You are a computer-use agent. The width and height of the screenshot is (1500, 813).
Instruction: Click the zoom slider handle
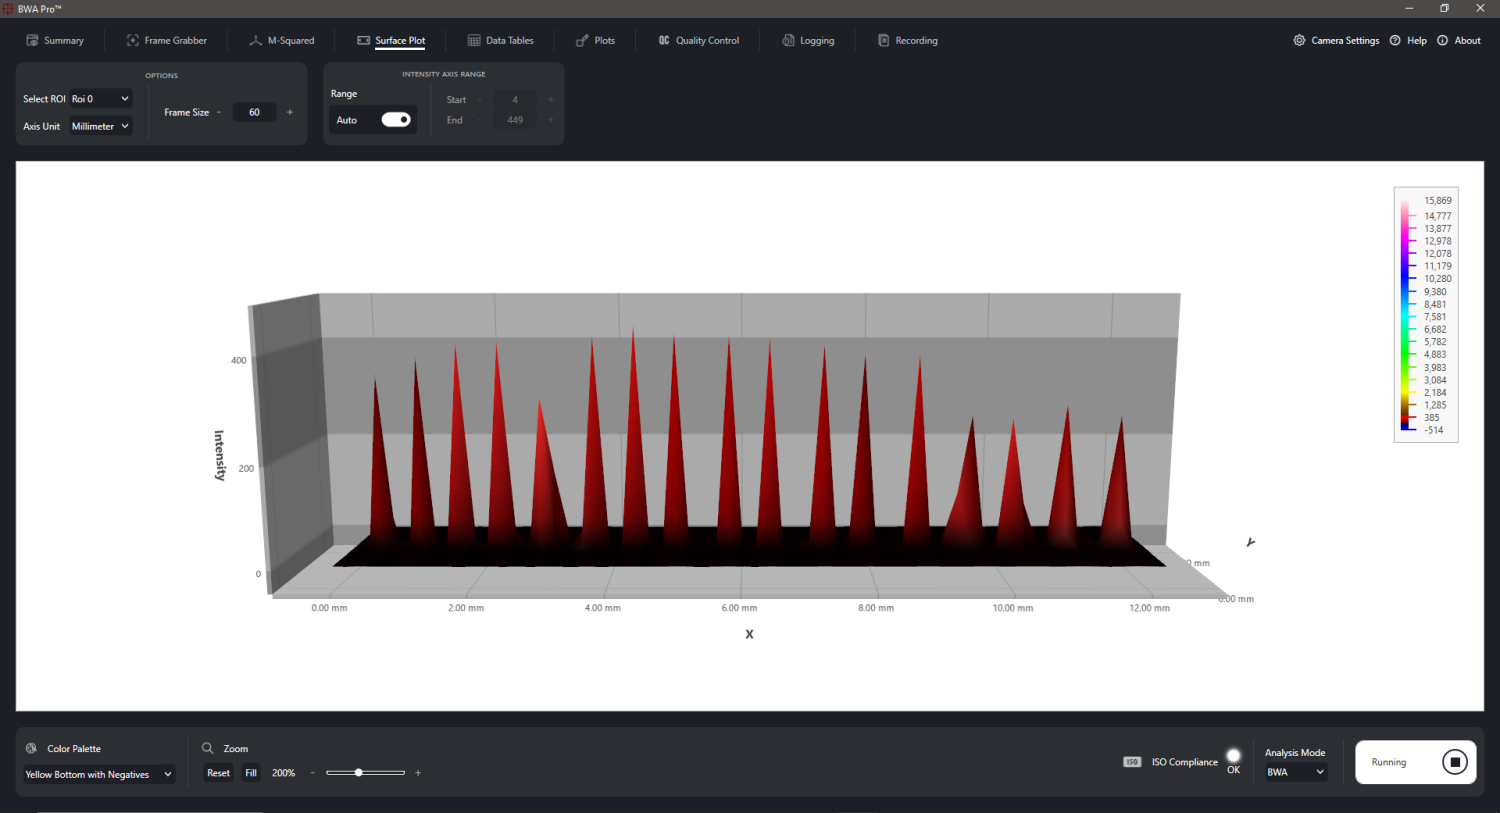click(x=358, y=773)
